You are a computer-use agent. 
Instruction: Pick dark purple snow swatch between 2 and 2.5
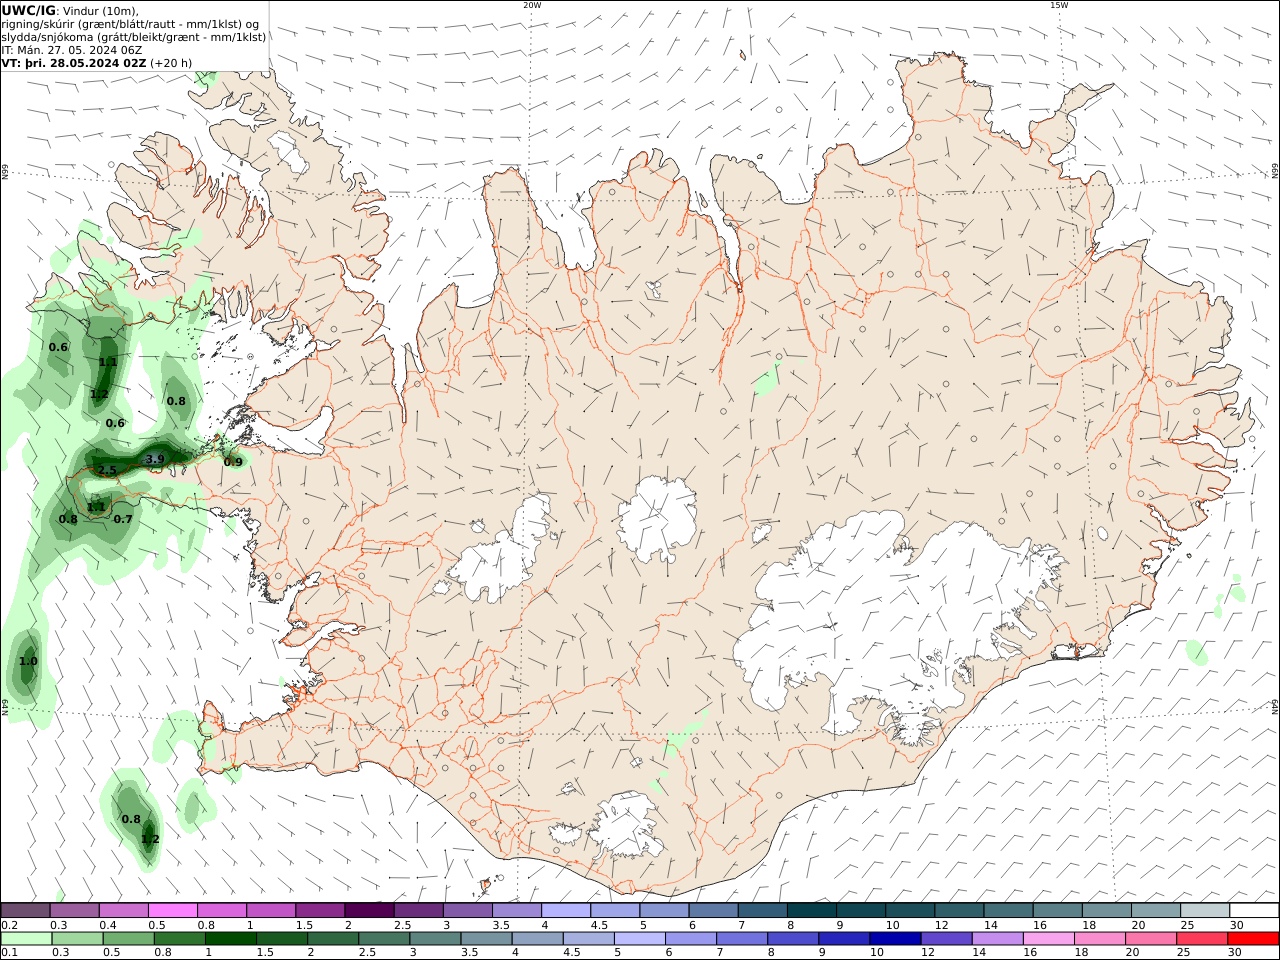[x=369, y=910]
